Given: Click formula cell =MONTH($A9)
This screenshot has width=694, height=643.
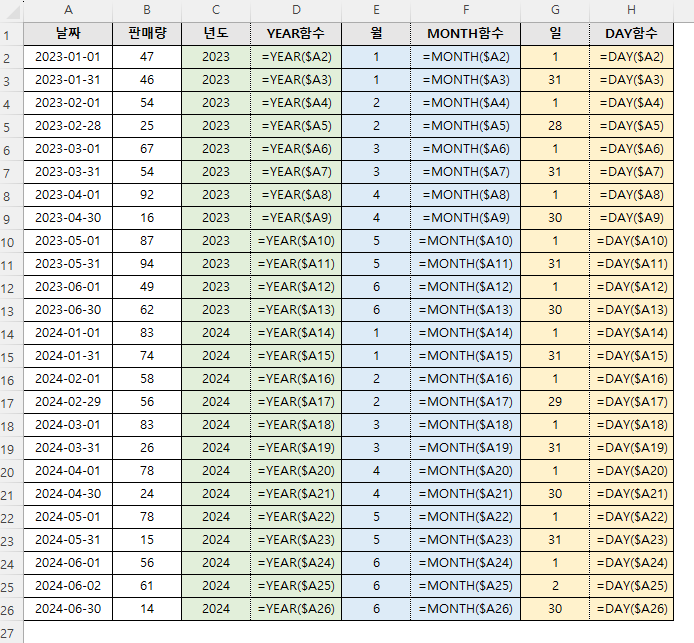Looking at the screenshot, I should pos(466,218).
